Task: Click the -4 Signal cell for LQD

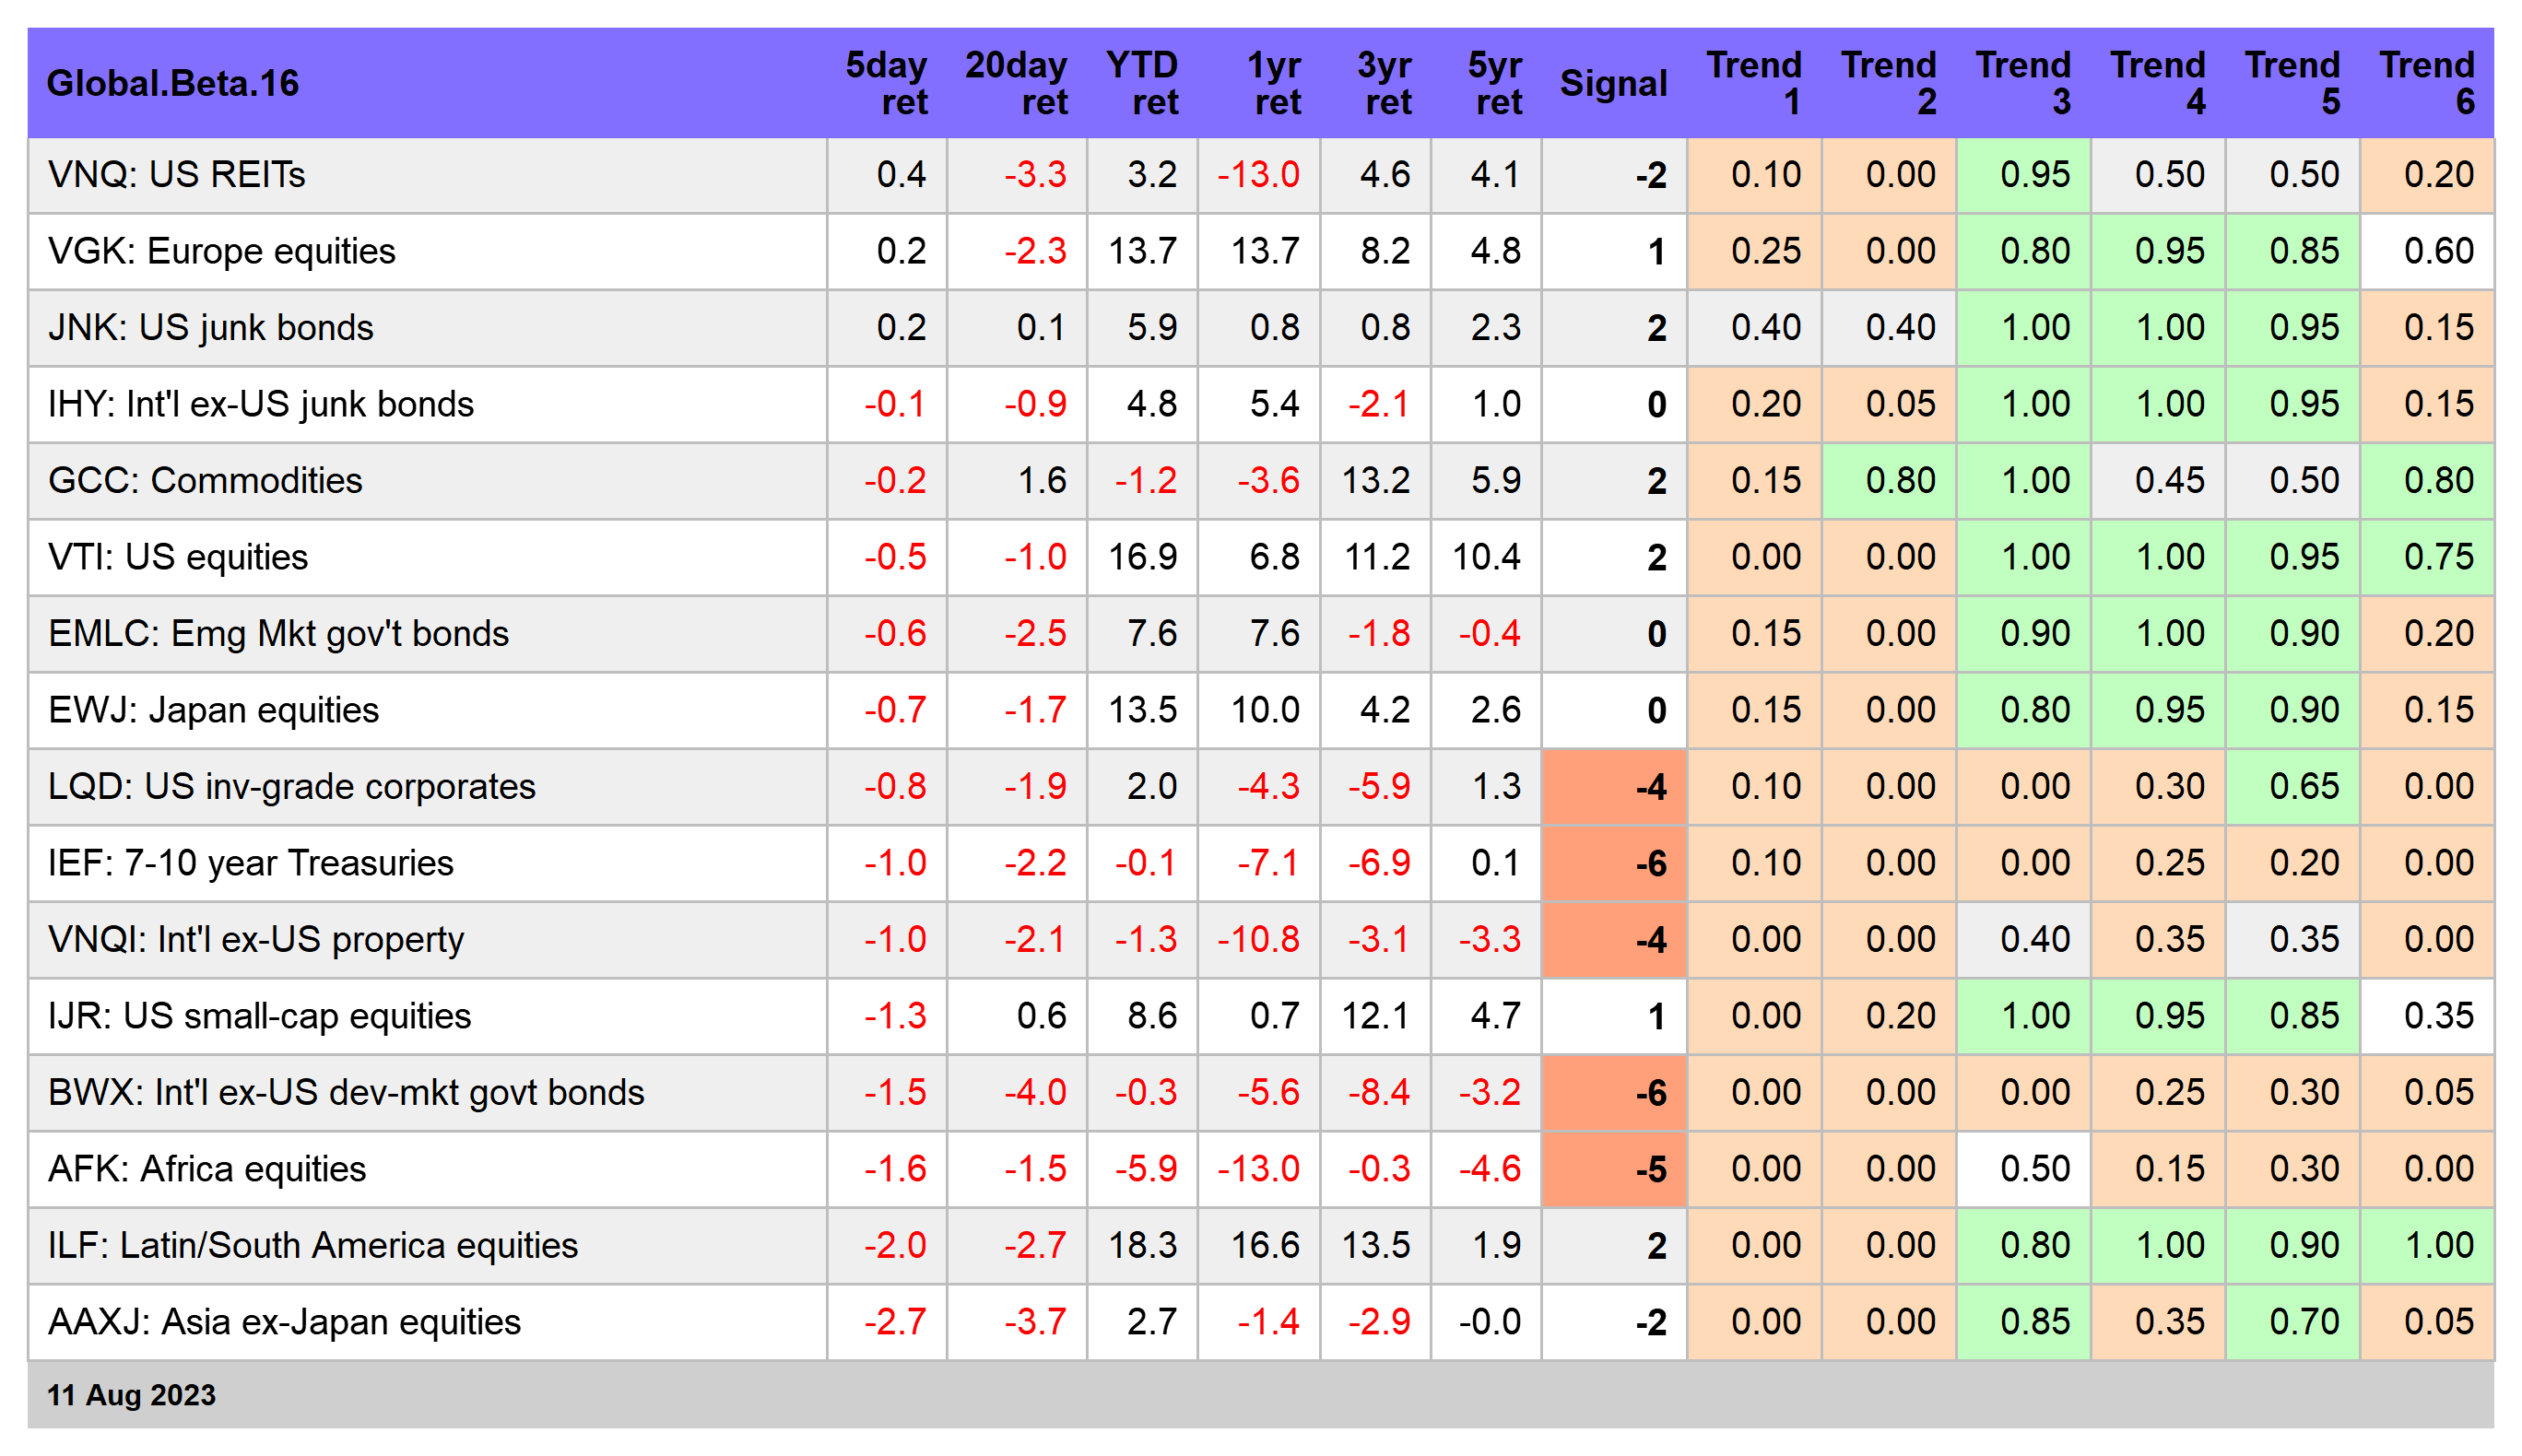Action: tap(1614, 787)
